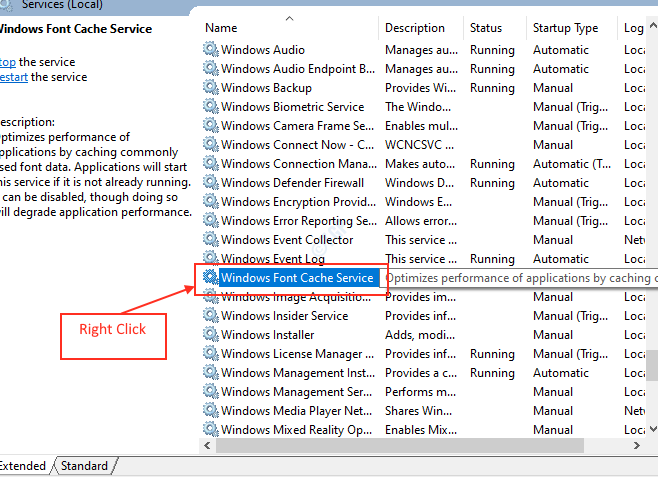Click the gear icon beside Windows Audio
This screenshot has width=658, height=477.
click(x=211, y=49)
